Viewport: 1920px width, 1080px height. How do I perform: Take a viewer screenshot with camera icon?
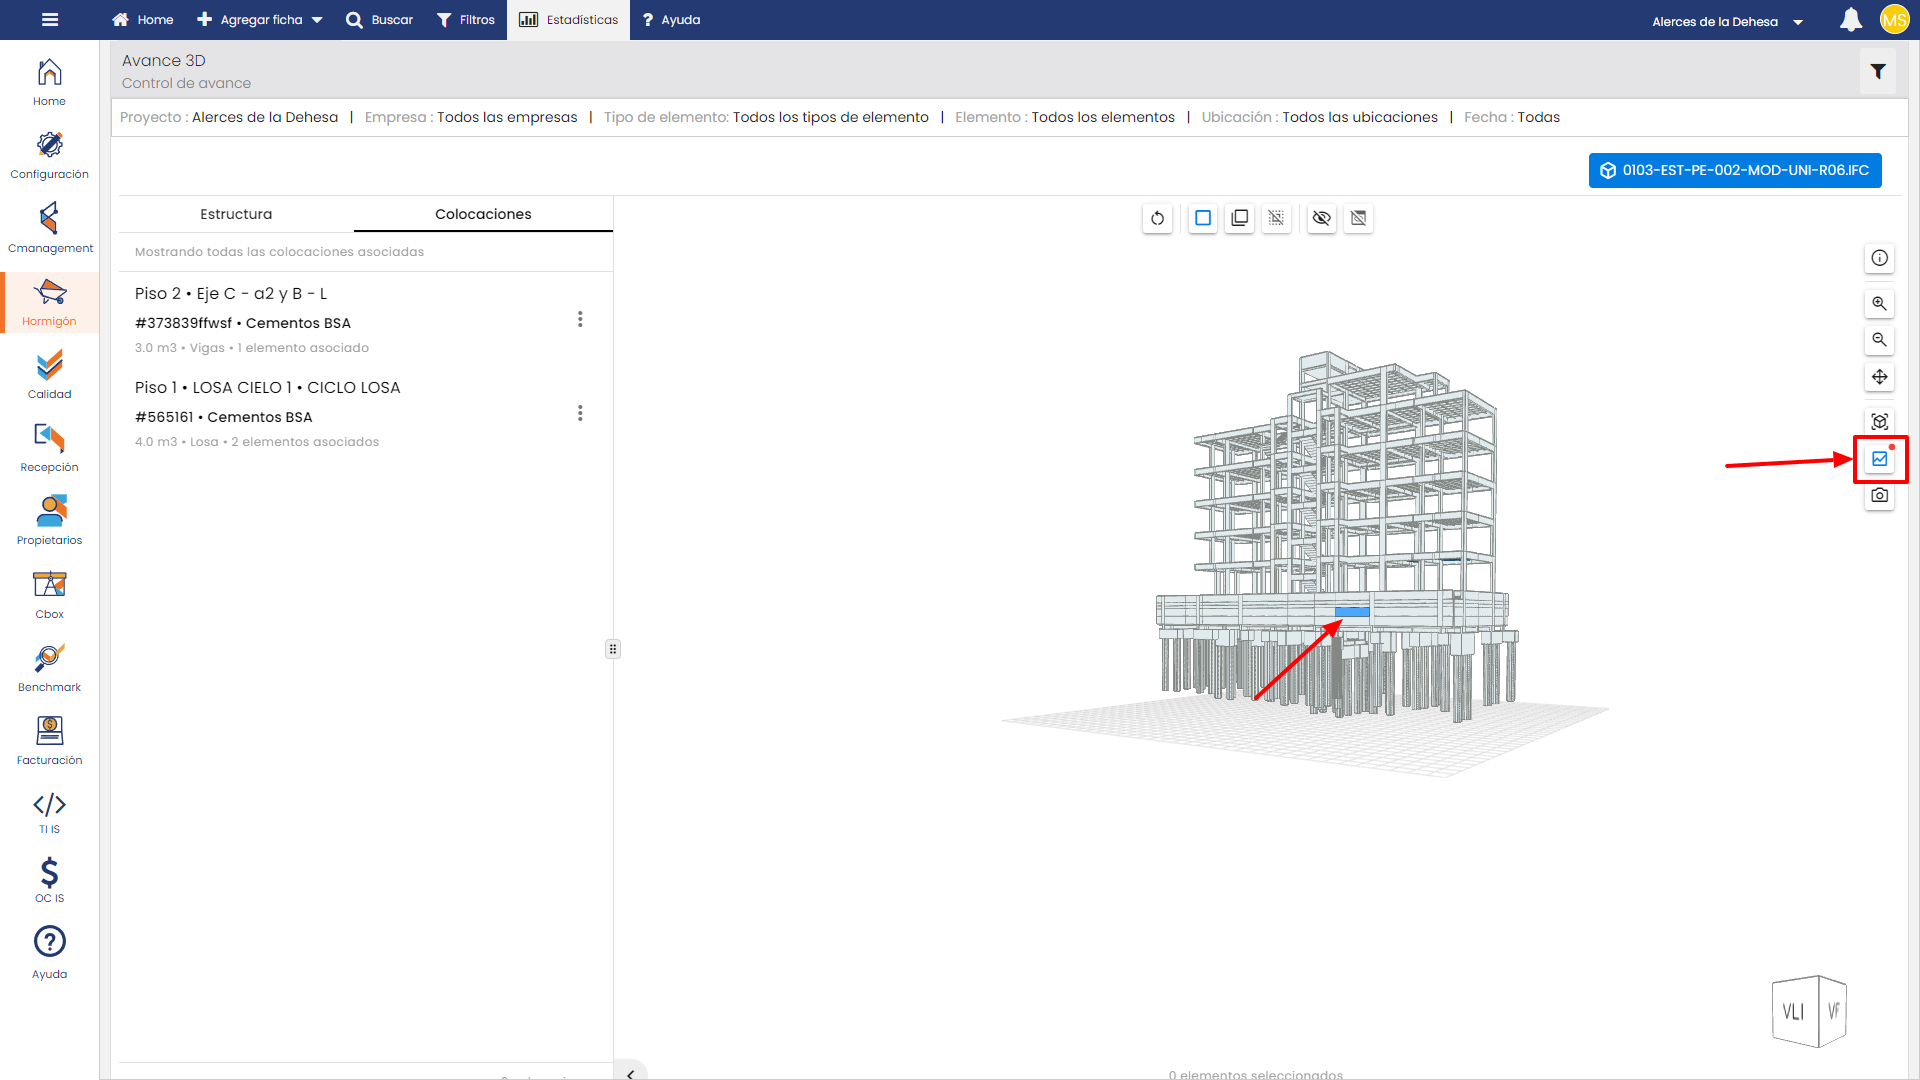tap(1879, 495)
